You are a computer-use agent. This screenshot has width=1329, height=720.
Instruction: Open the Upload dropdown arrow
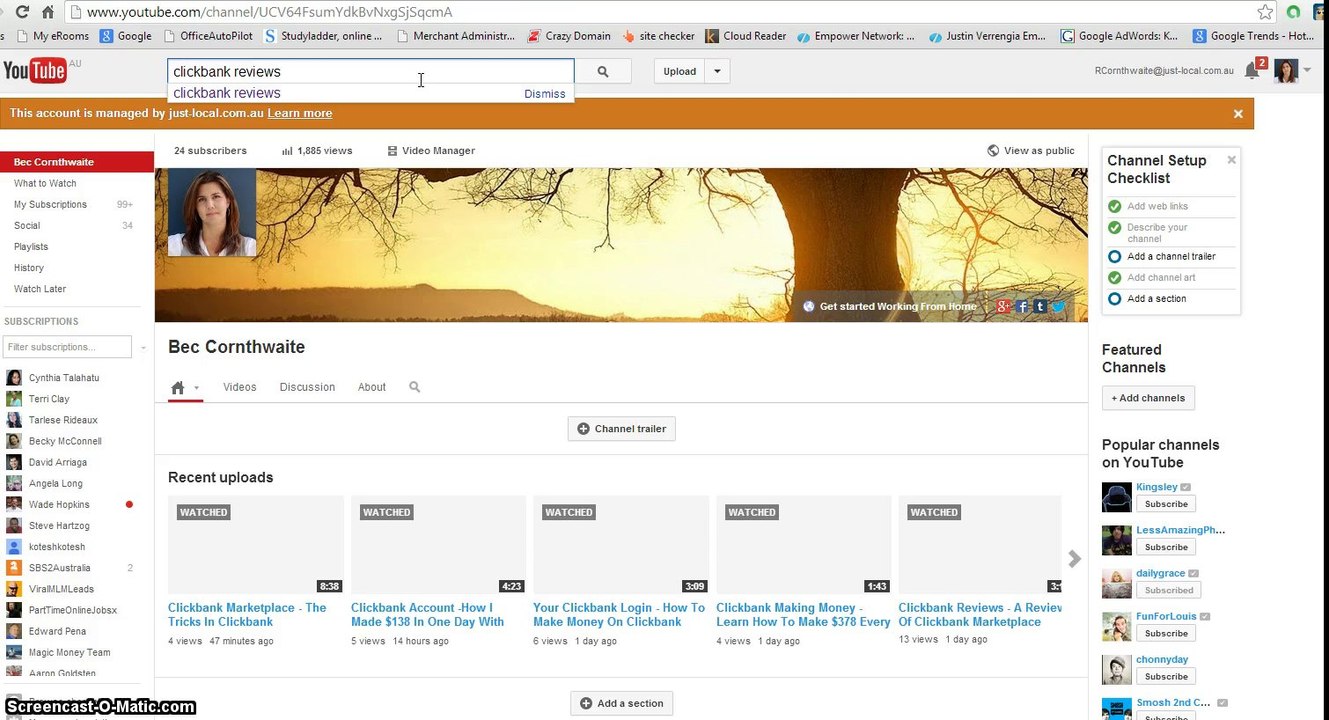pos(717,71)
